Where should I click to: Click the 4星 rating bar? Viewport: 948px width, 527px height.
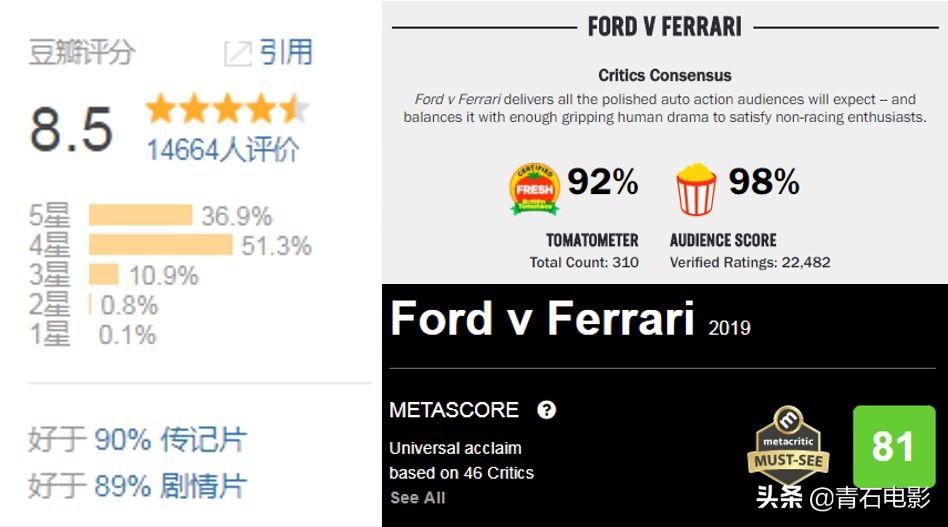point(160,245)
